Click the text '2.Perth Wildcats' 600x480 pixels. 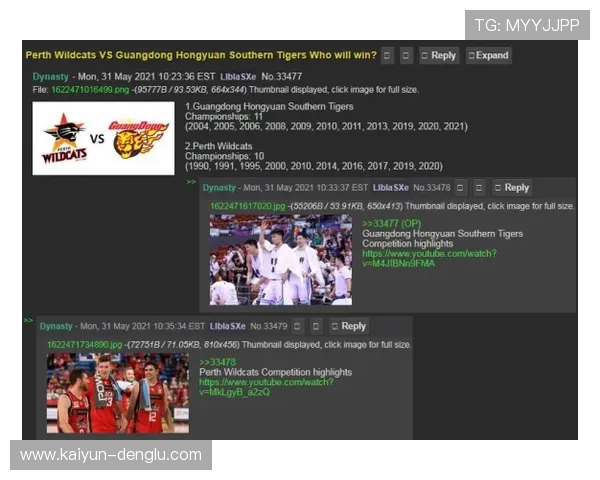(x=218, y=146)
